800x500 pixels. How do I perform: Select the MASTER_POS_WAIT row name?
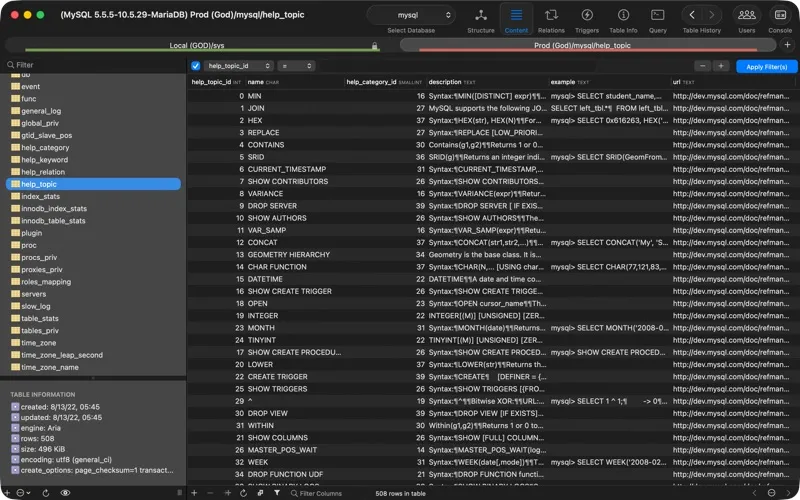click(282, 450)
